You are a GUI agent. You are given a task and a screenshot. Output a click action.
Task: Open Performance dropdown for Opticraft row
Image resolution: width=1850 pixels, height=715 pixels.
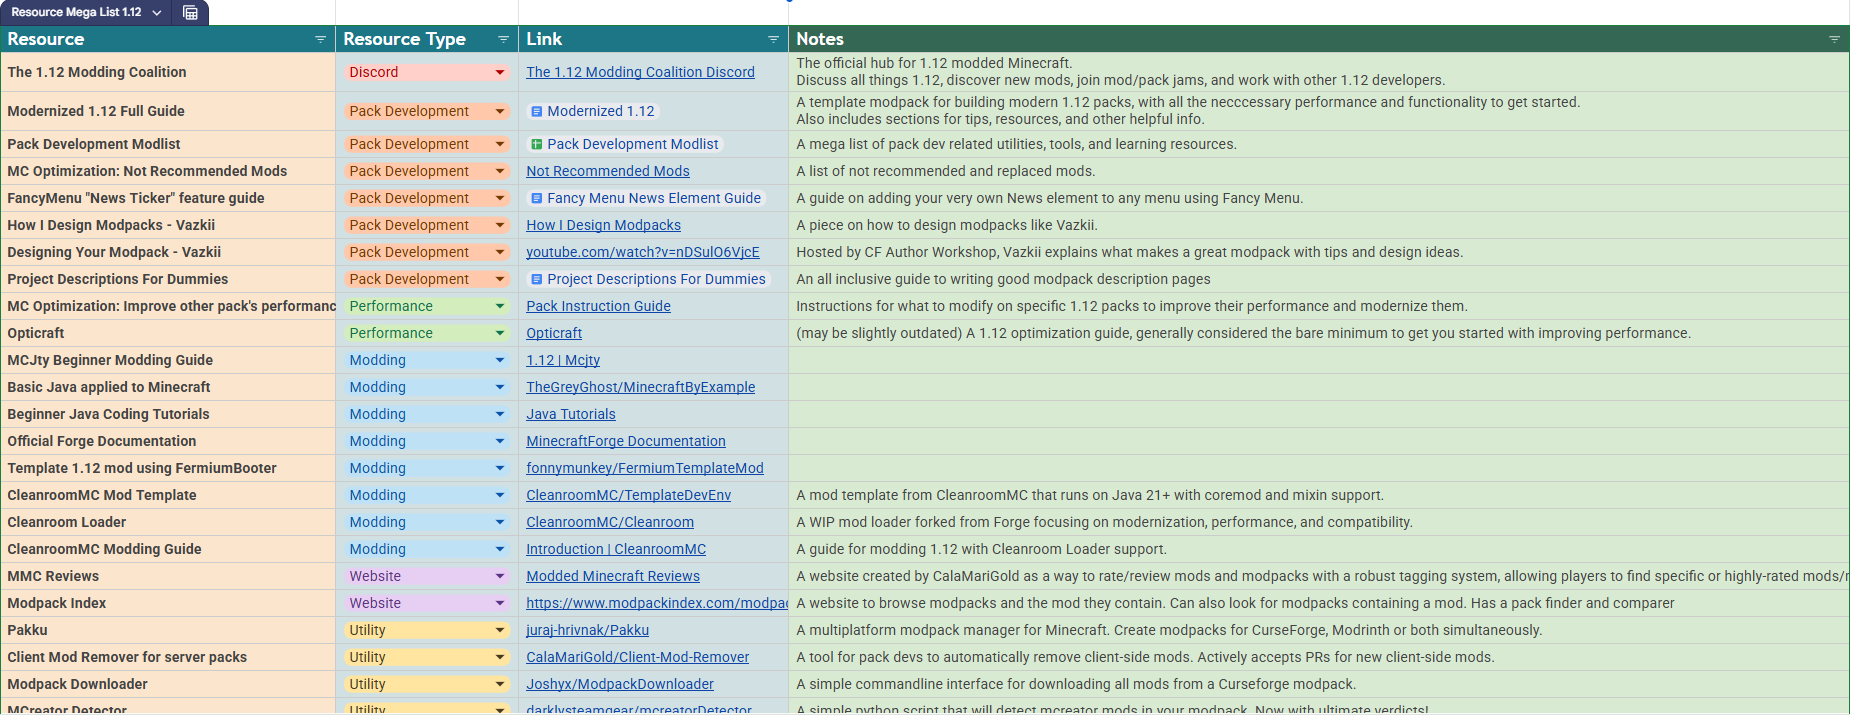point(500,333)
